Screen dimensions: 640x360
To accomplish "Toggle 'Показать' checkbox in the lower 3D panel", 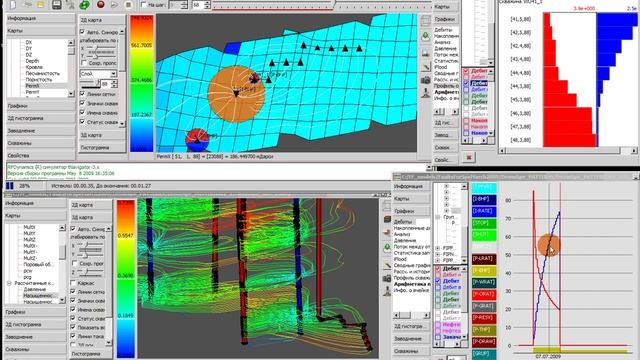I will (73, 327).
